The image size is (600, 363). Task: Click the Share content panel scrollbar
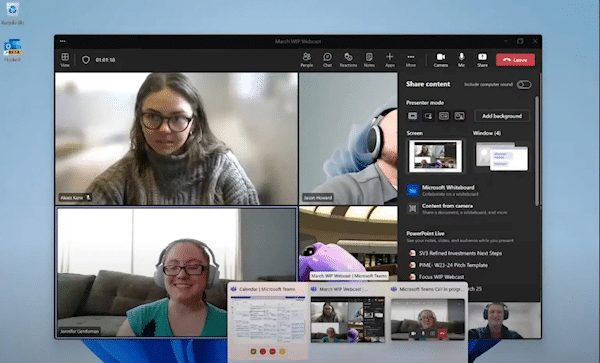(537, 151)
